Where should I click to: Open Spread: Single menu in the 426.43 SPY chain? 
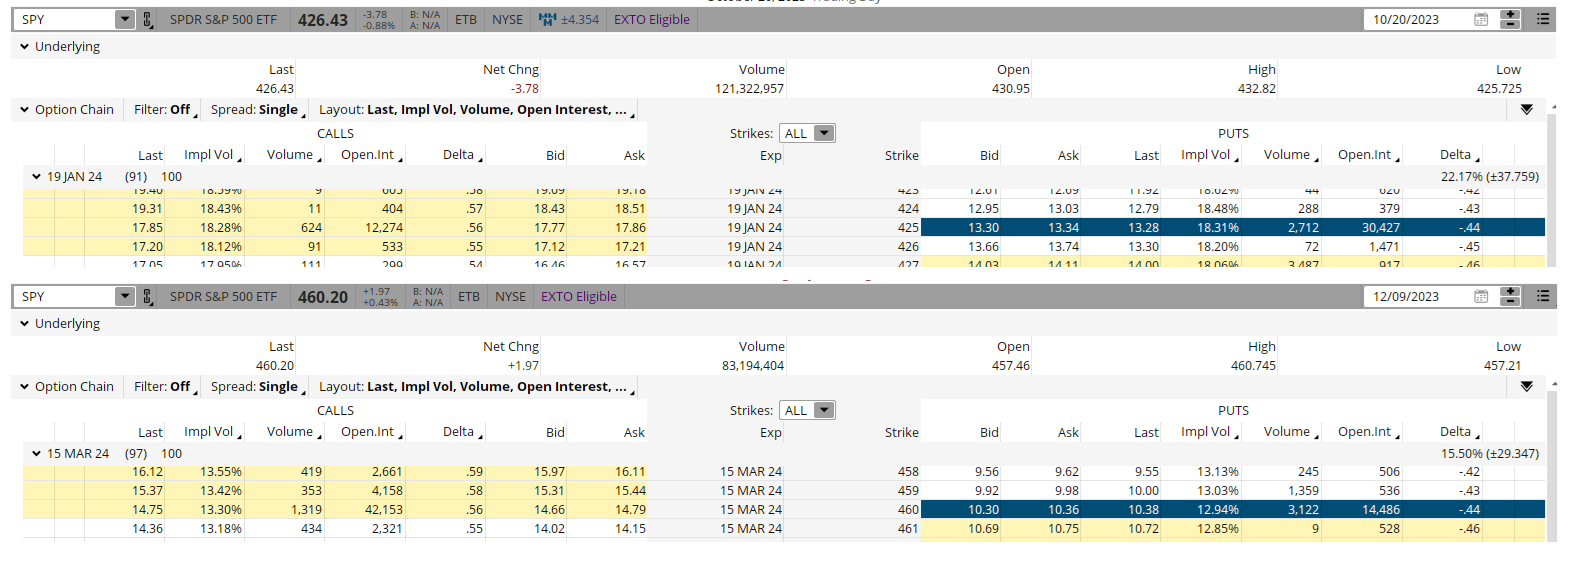click(254, 110)
